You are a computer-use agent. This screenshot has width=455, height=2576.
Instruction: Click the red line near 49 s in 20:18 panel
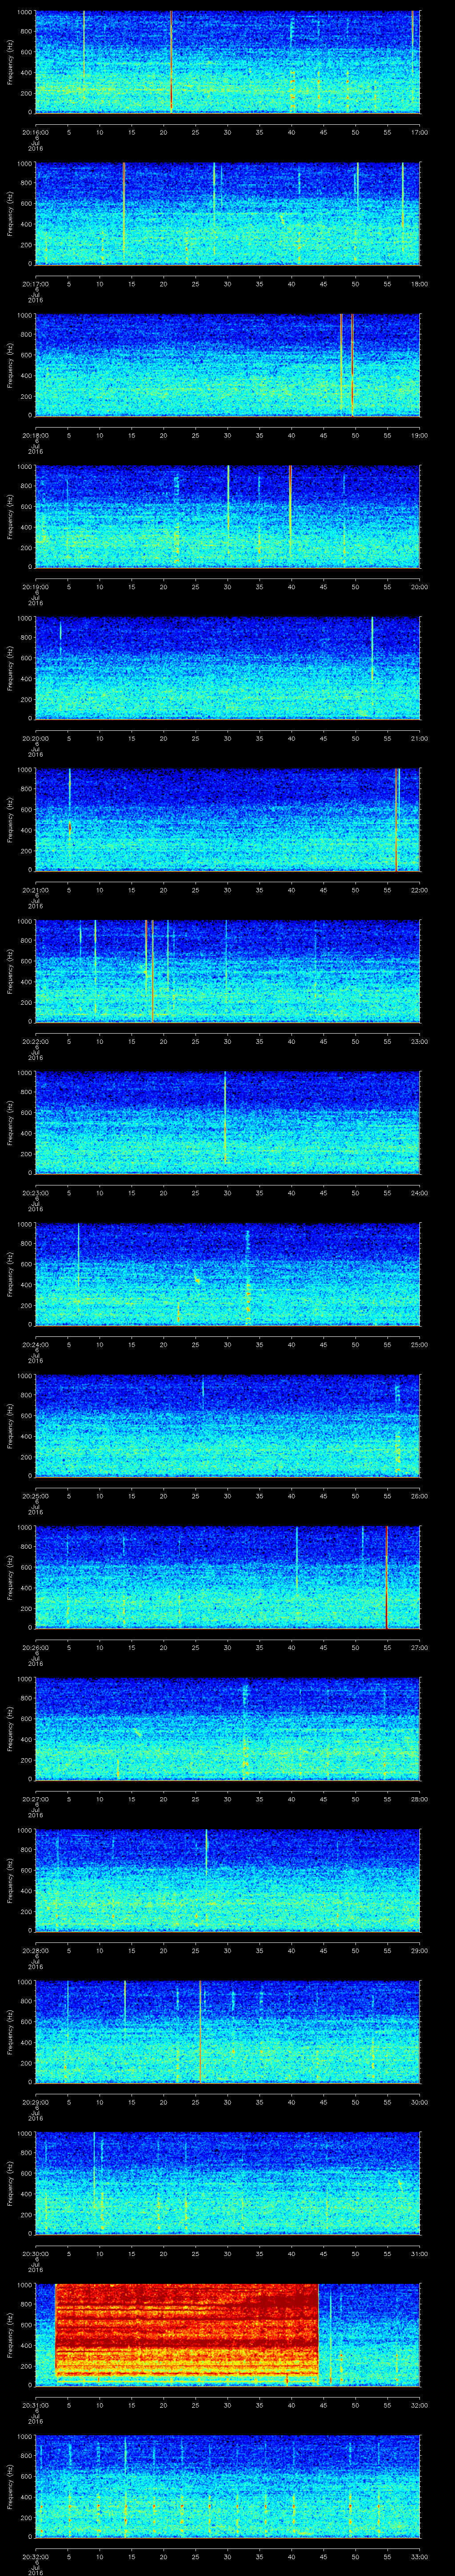352,365
